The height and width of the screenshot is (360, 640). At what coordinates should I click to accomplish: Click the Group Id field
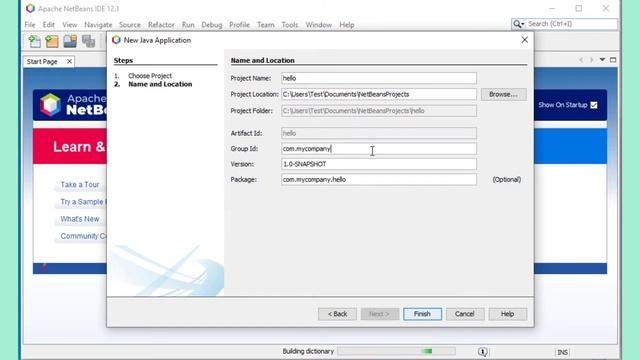[x=378, y=149]
